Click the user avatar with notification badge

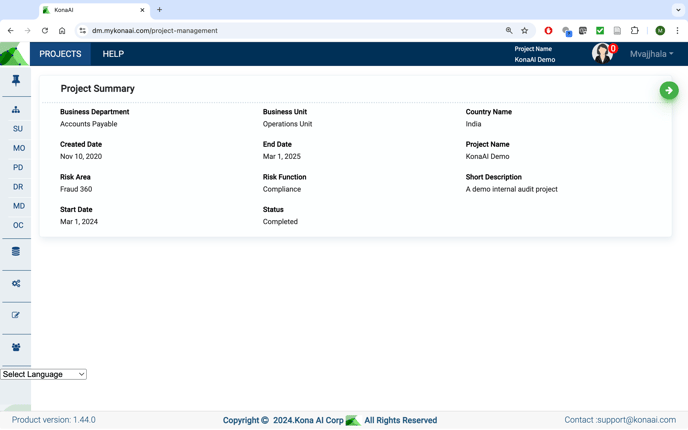pos(602,54)
